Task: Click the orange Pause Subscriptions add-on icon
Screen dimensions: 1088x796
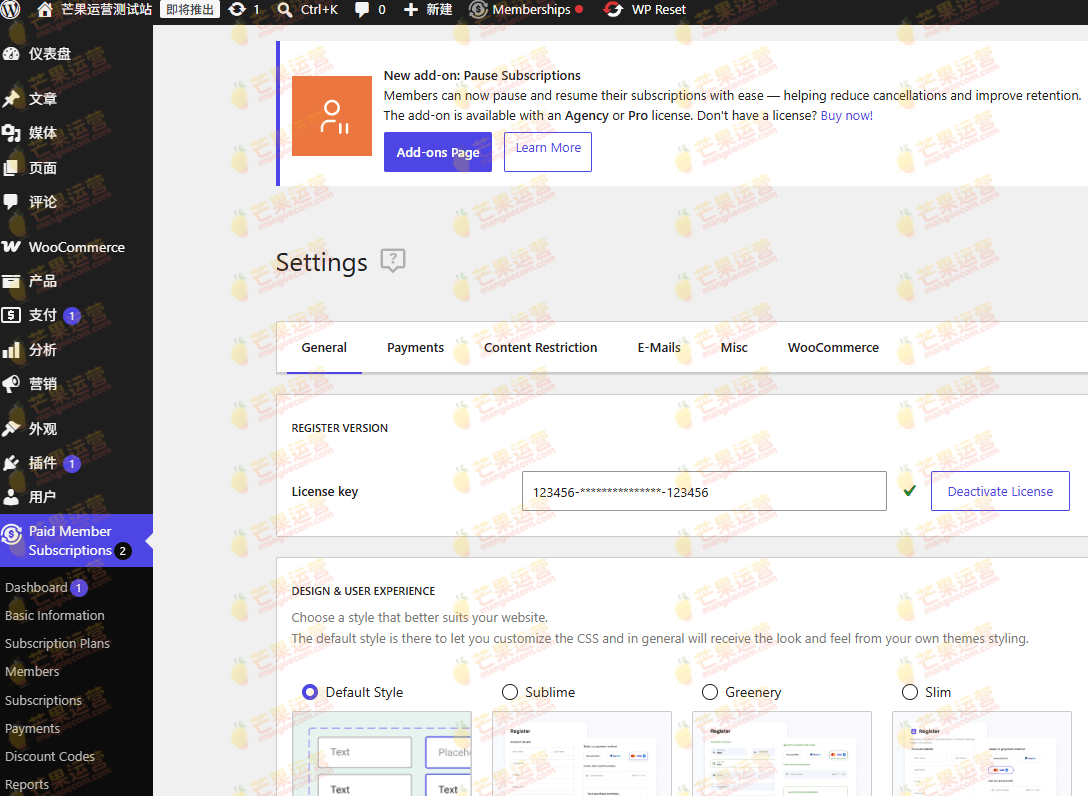Action: (332, 116)
